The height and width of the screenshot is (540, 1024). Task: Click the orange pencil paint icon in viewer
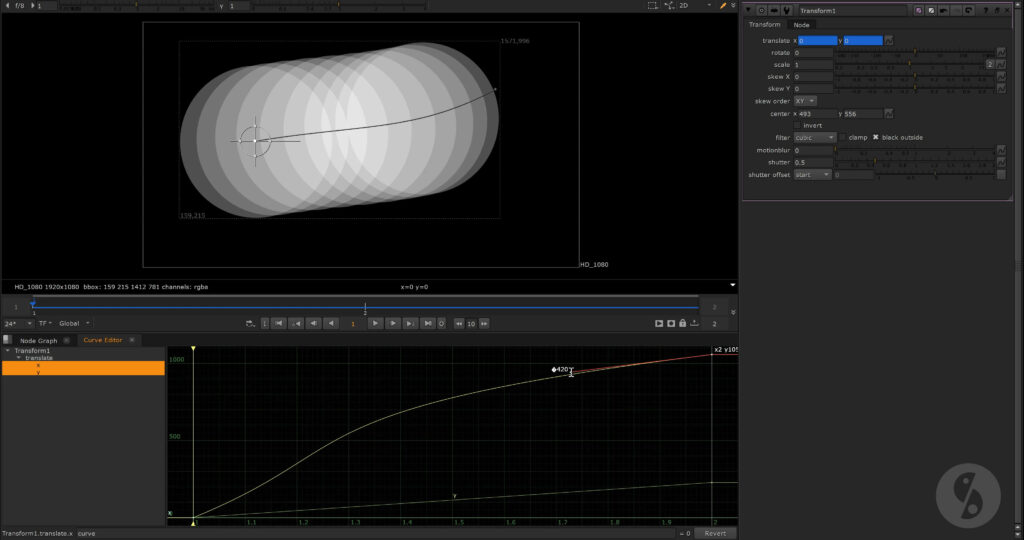[723, 5]
